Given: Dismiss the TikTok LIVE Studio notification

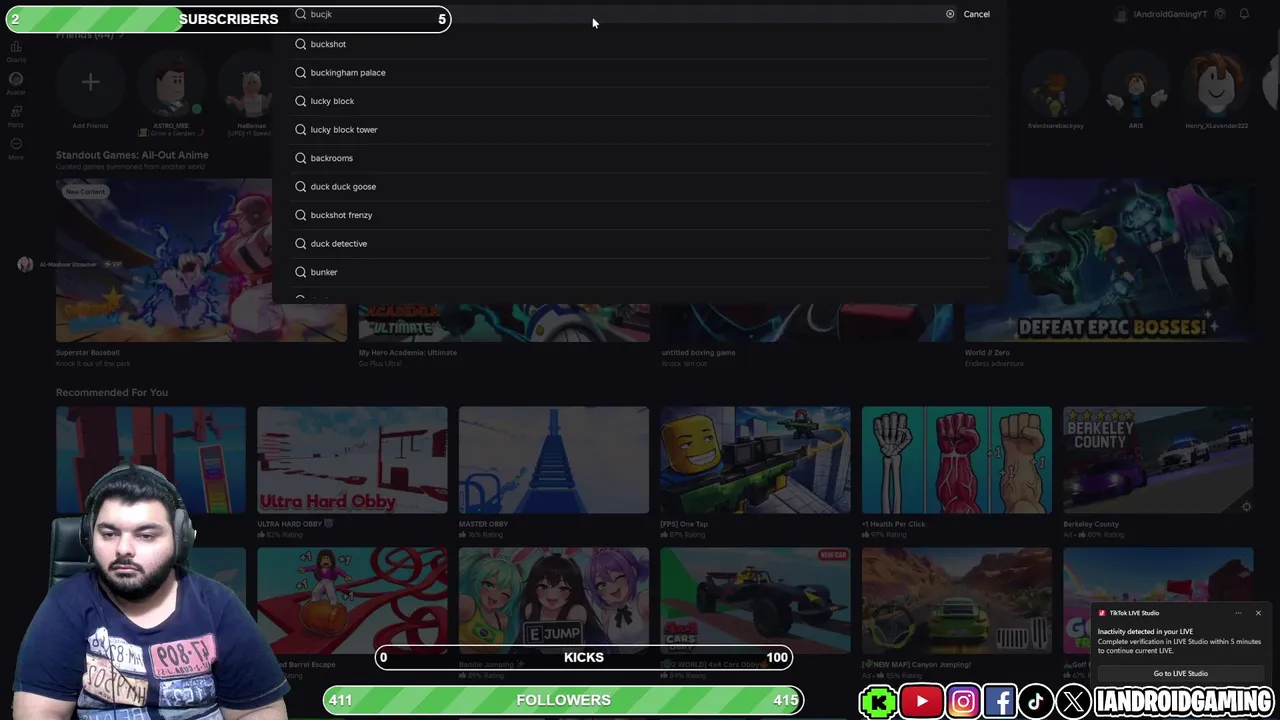Looking at the screenshot, I should tap(1258, 613).
